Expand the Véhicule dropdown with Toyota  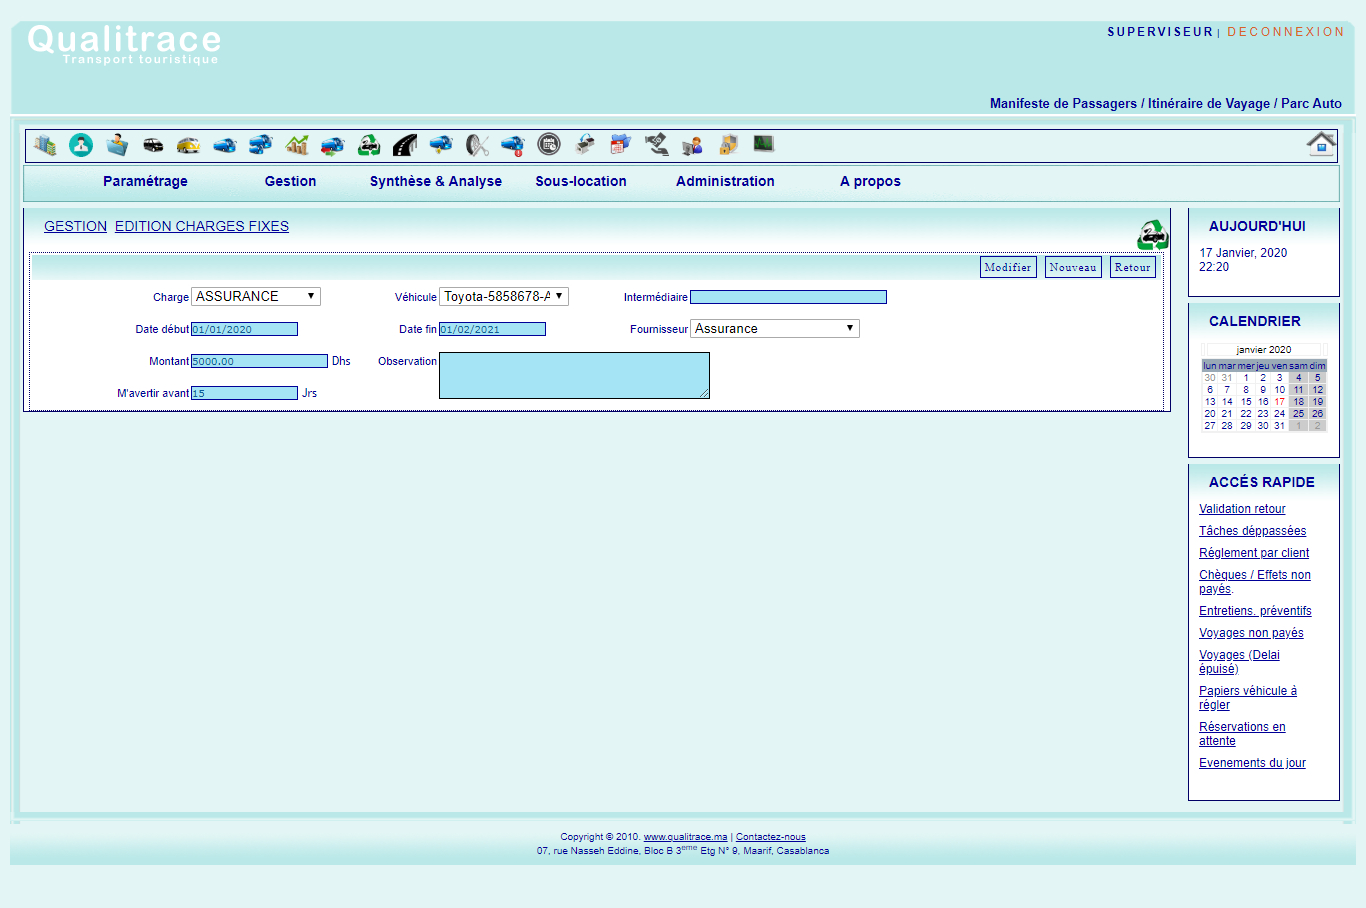[504, 297]
